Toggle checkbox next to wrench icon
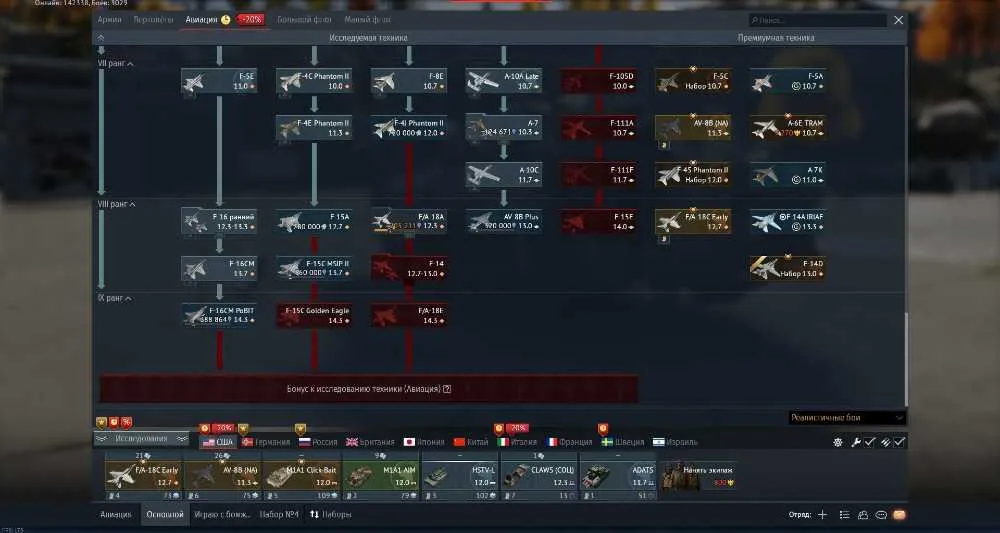 click(870, 442)
